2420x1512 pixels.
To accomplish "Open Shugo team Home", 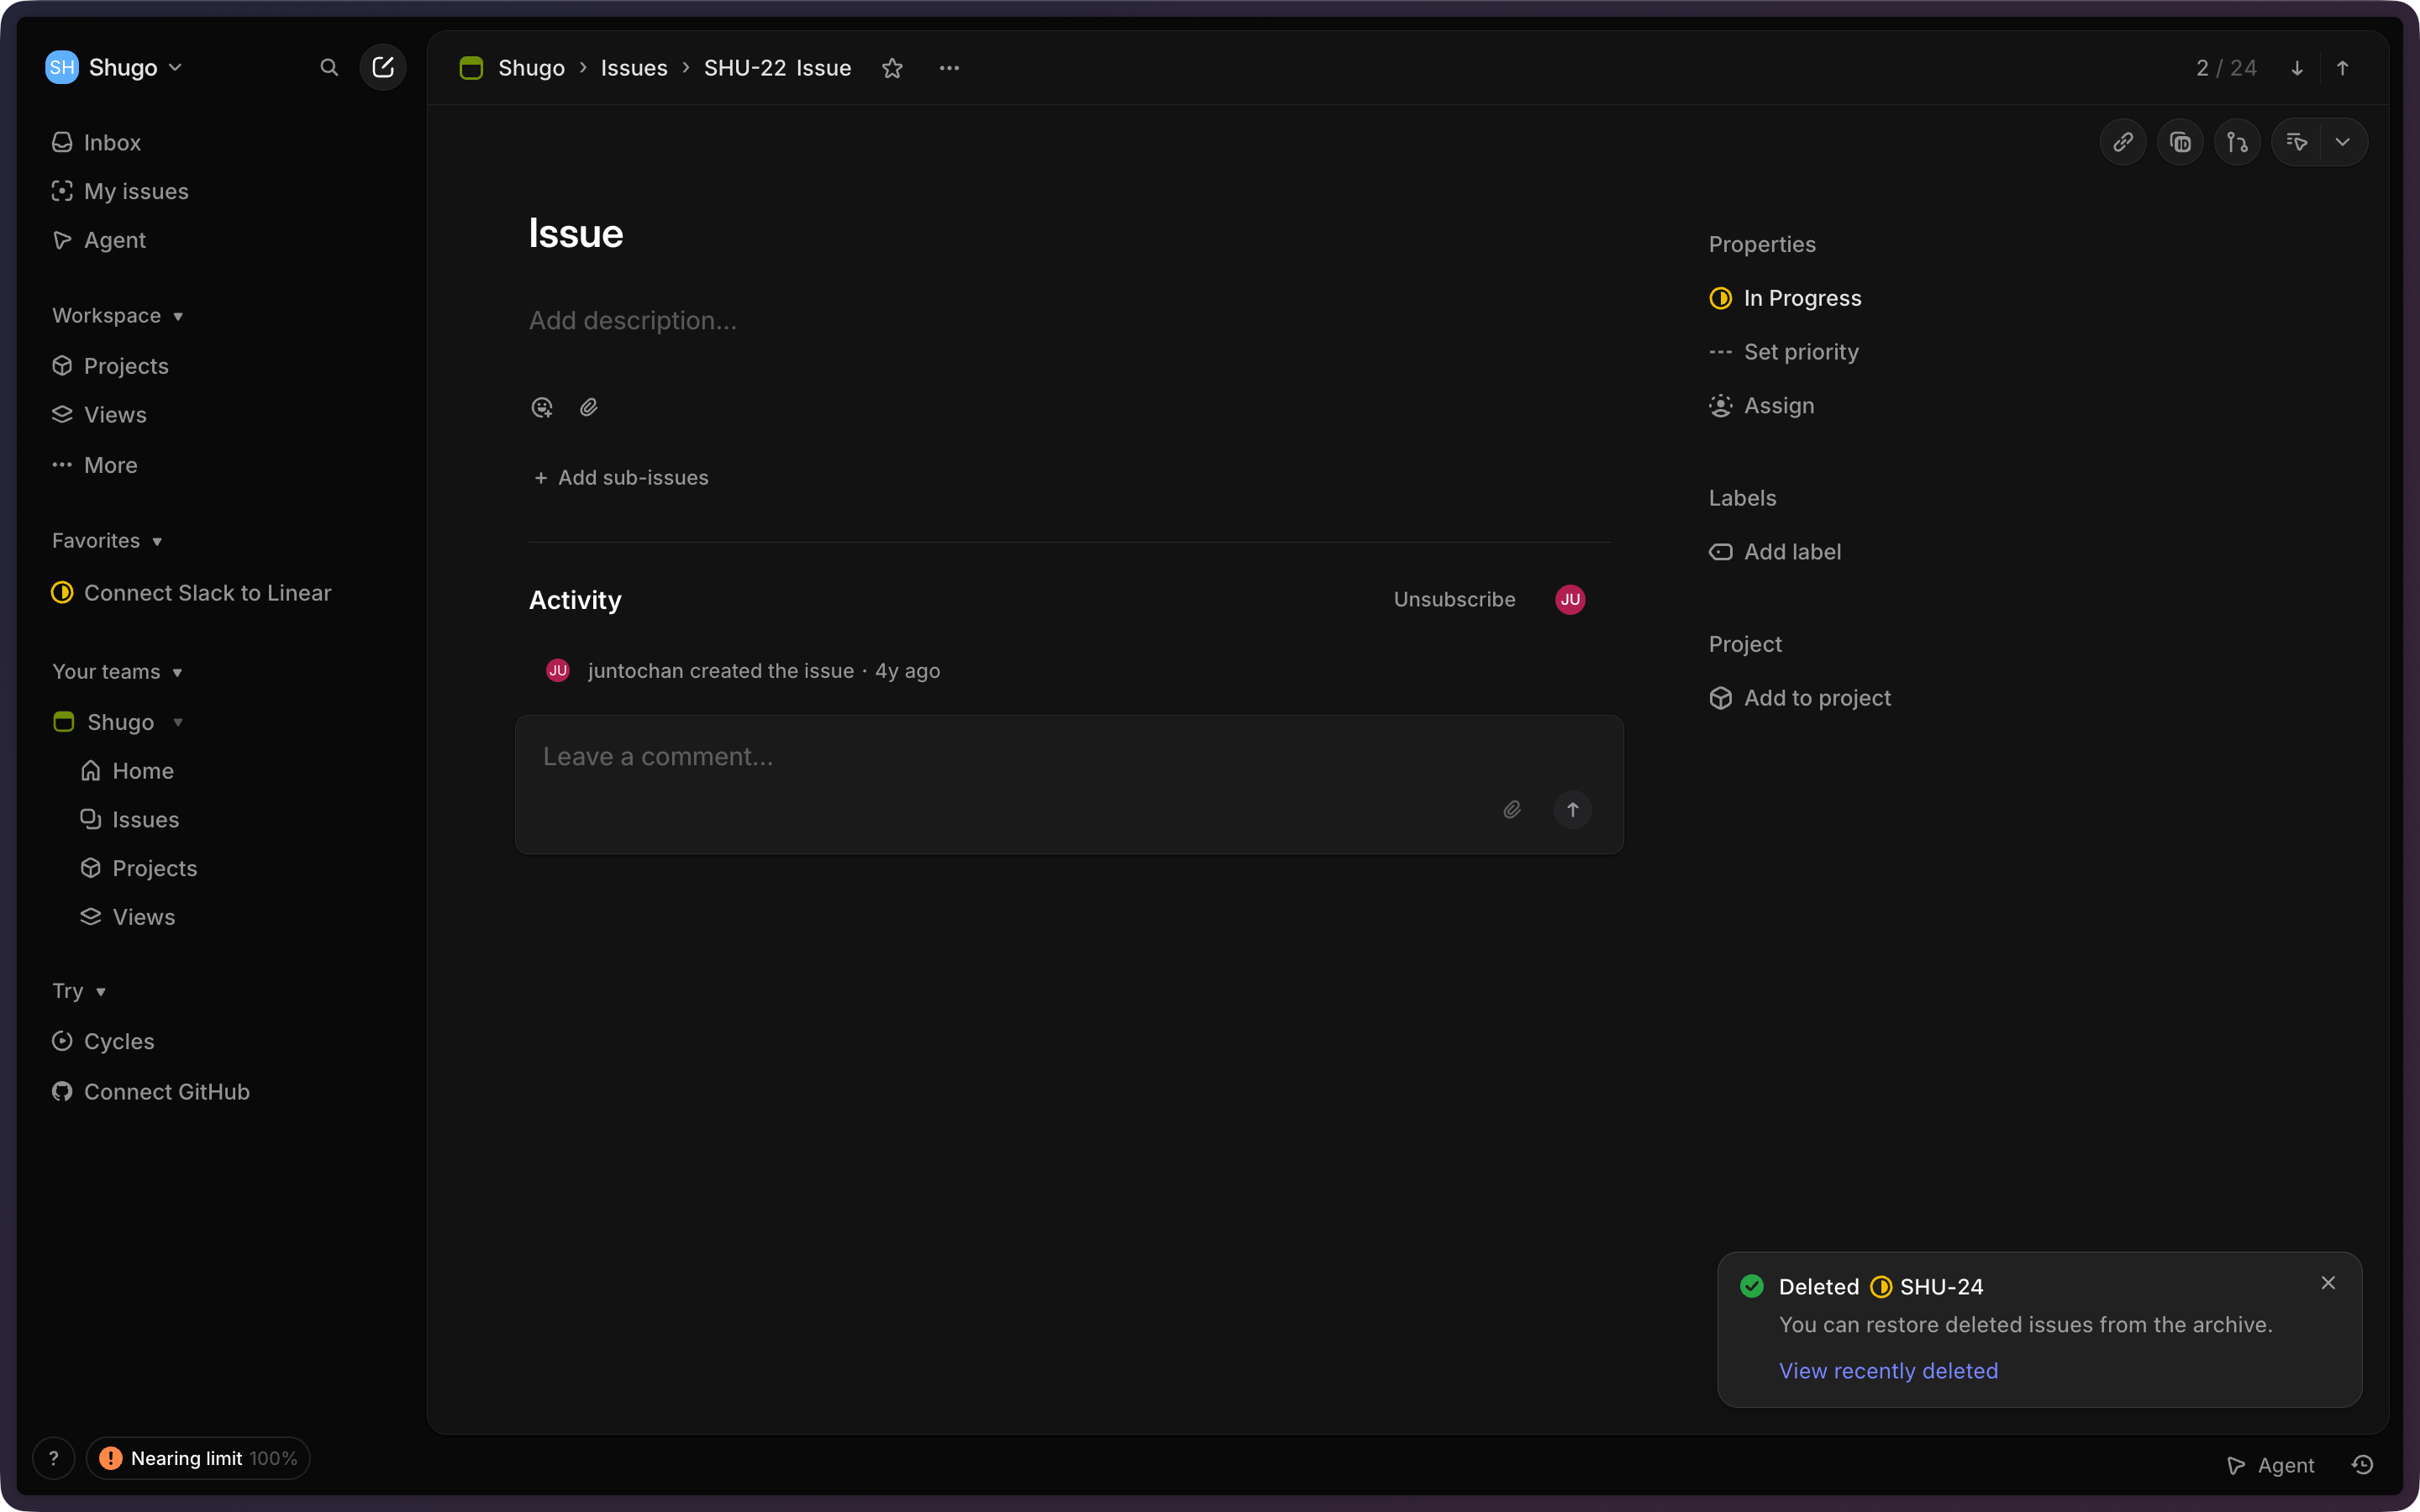I will click(x=127, y=771).
